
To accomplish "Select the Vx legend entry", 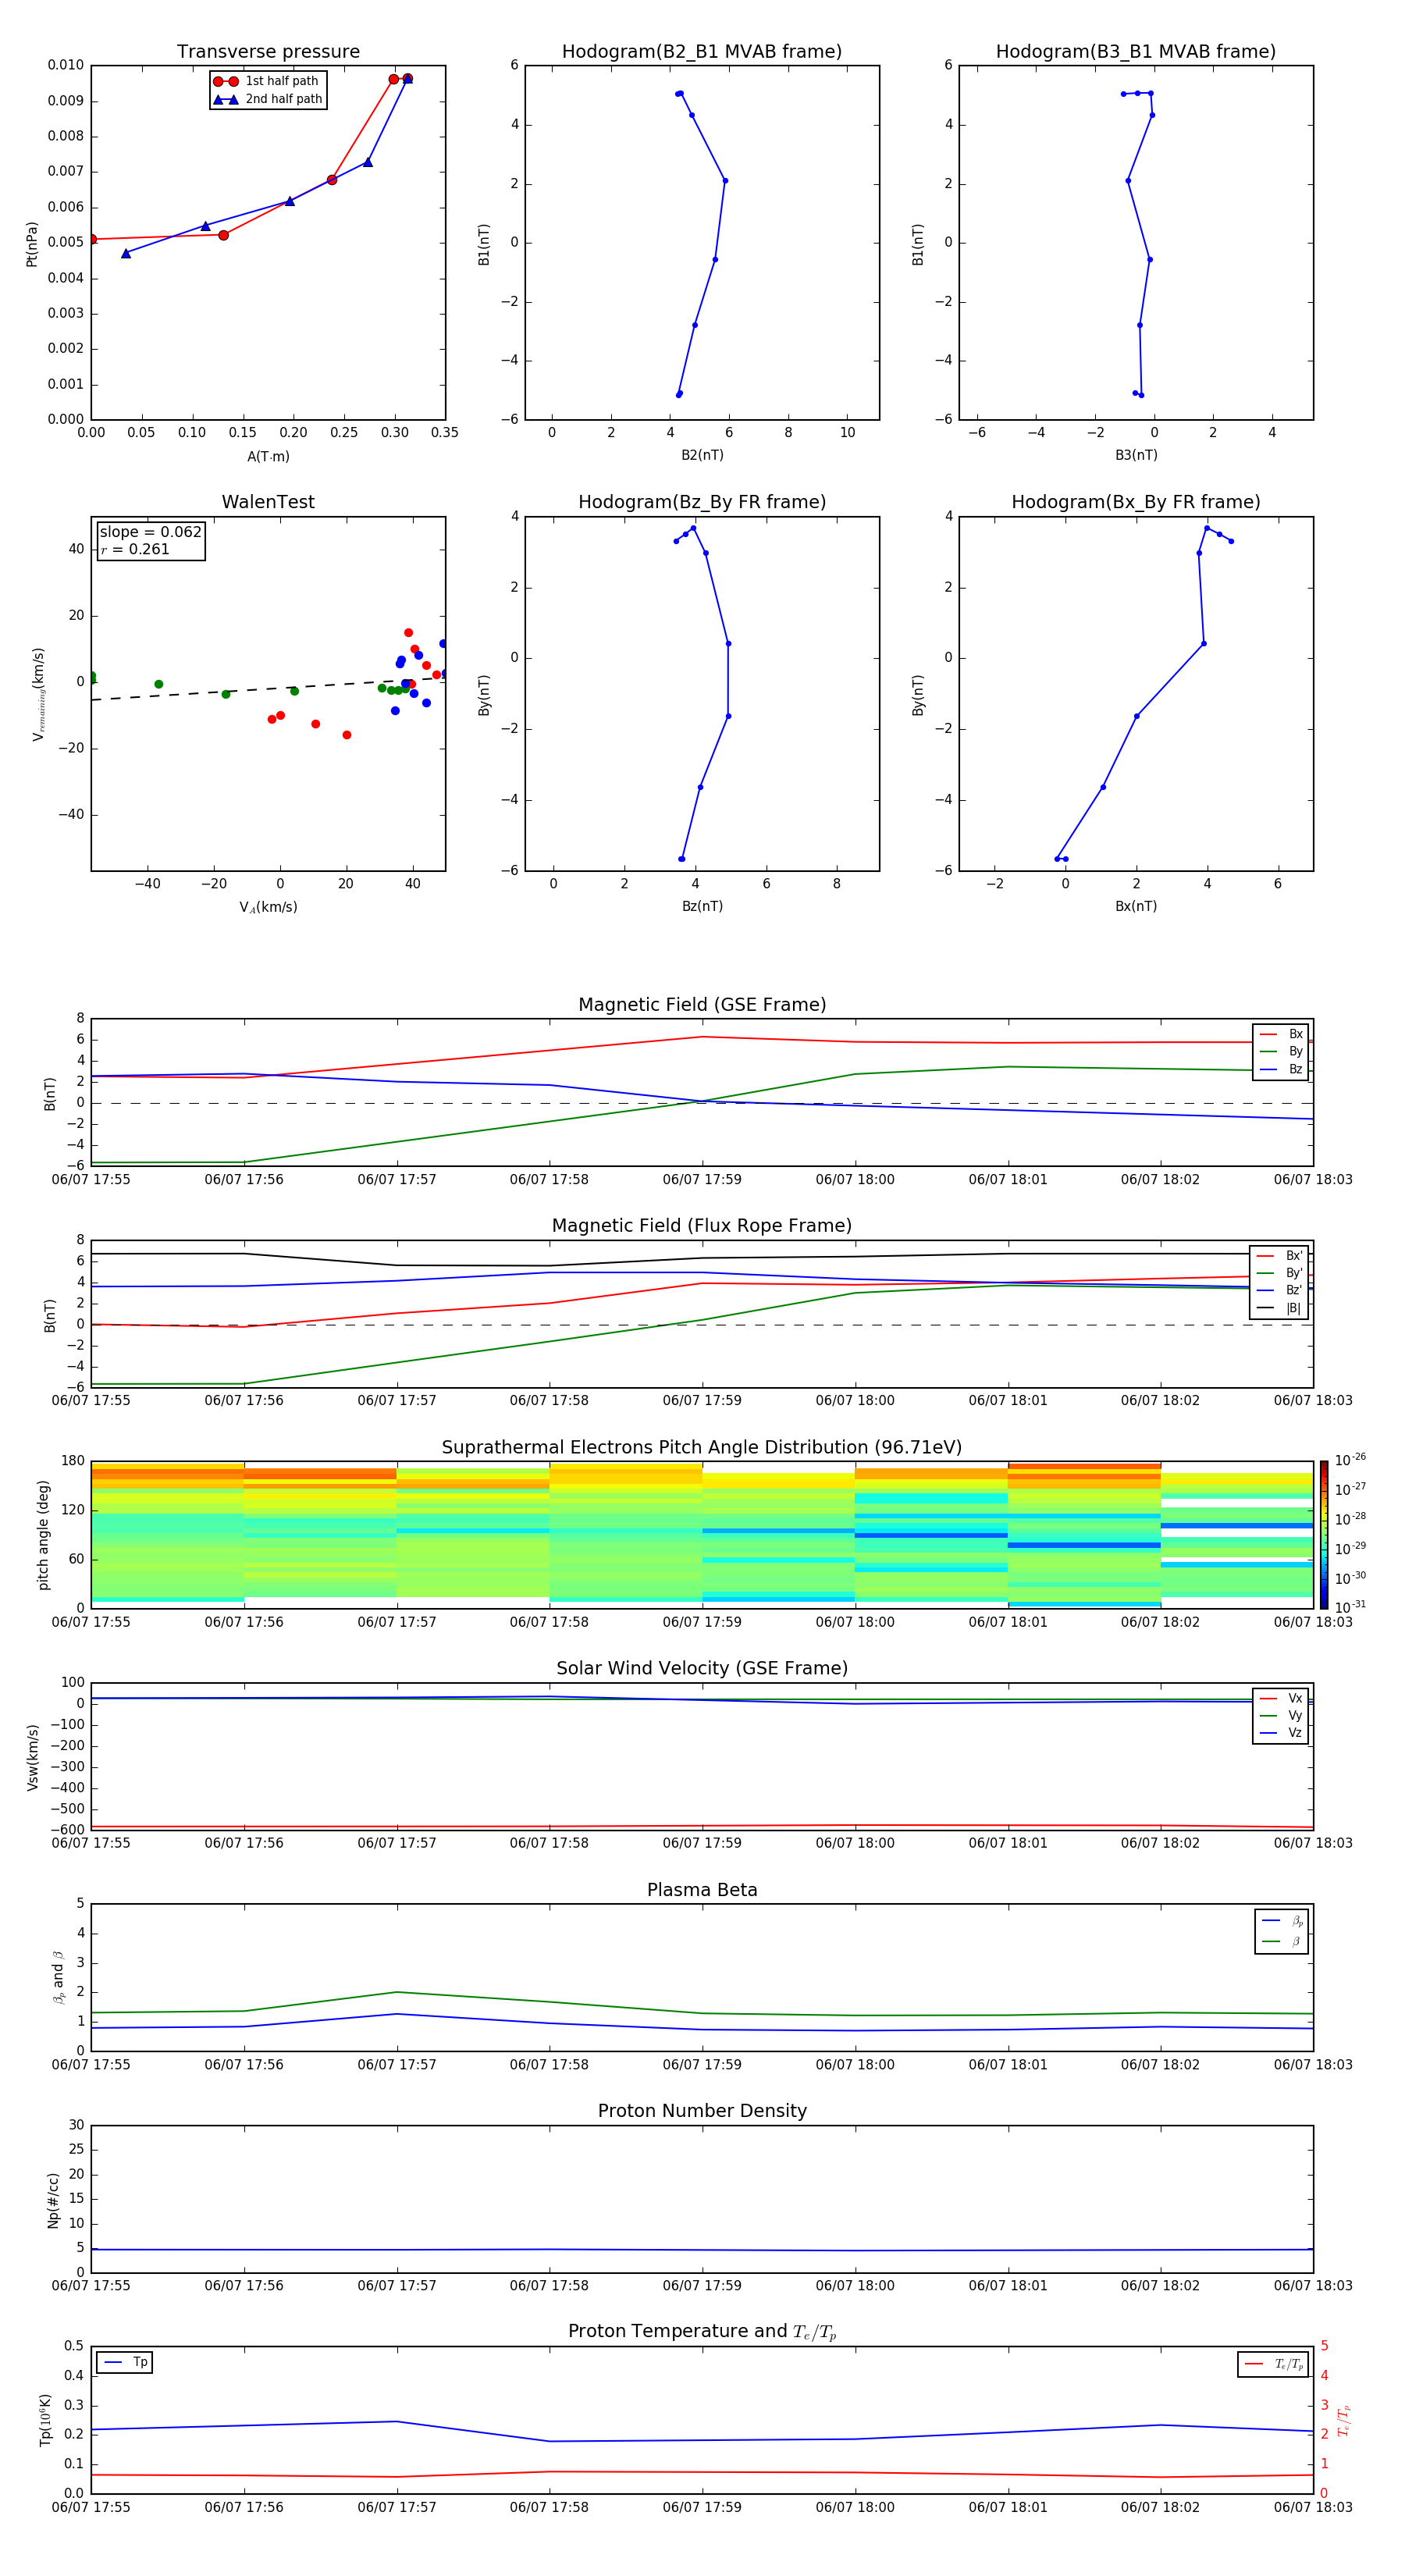I will click(x=1281, y=1698).
